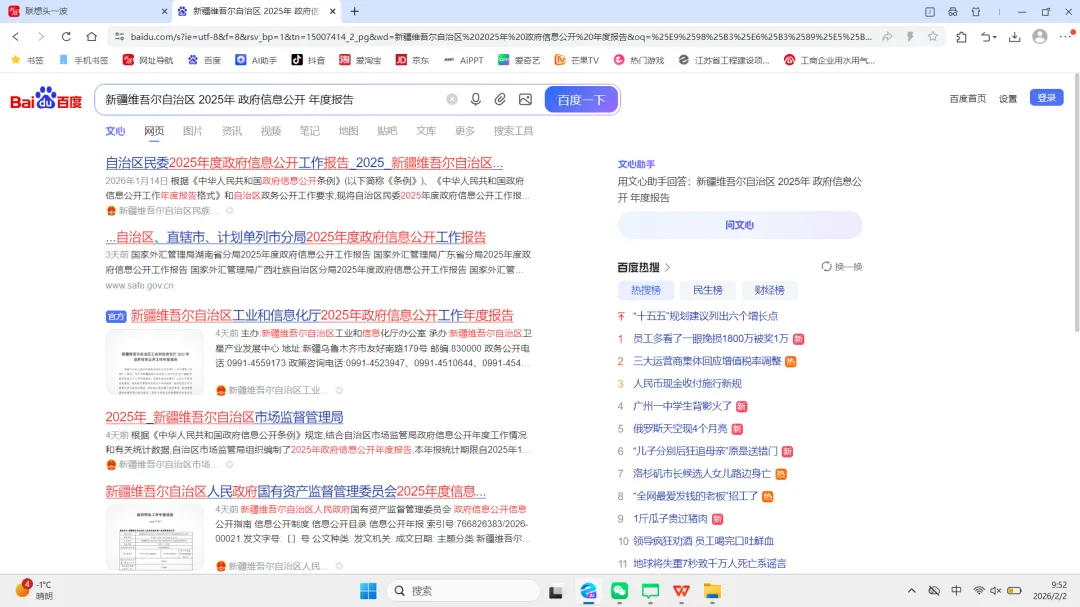Click the 百度一下 search button
Image resolution: width=1080 pixels, height=607 pixels.
pyautogui.click(x=581, y=99)
